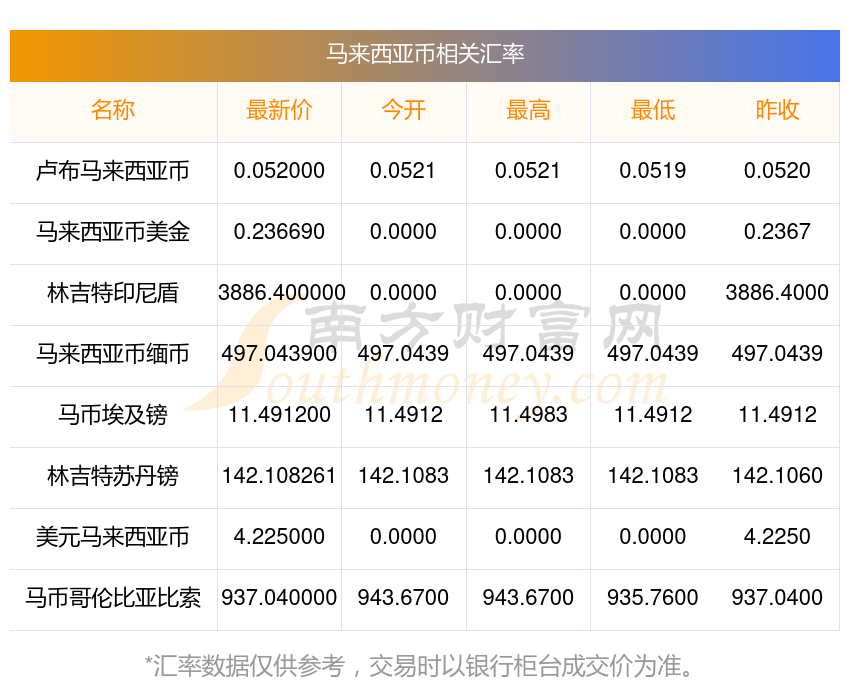Click the row name 林吉特苏丹镑
Viewport: 850px width, 698px height.
coord(113,476)
